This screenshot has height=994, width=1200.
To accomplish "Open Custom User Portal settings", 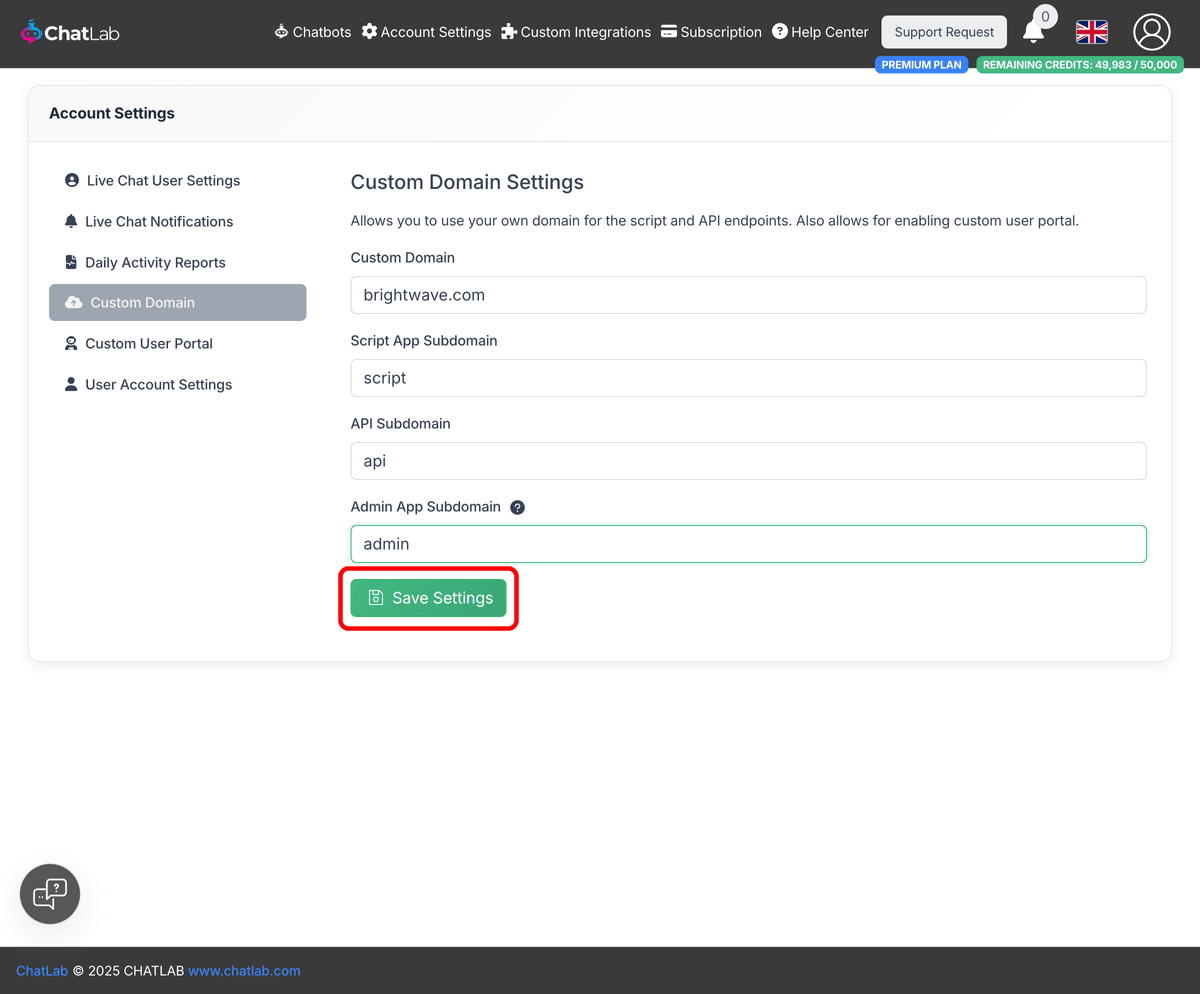I will 150,343.
